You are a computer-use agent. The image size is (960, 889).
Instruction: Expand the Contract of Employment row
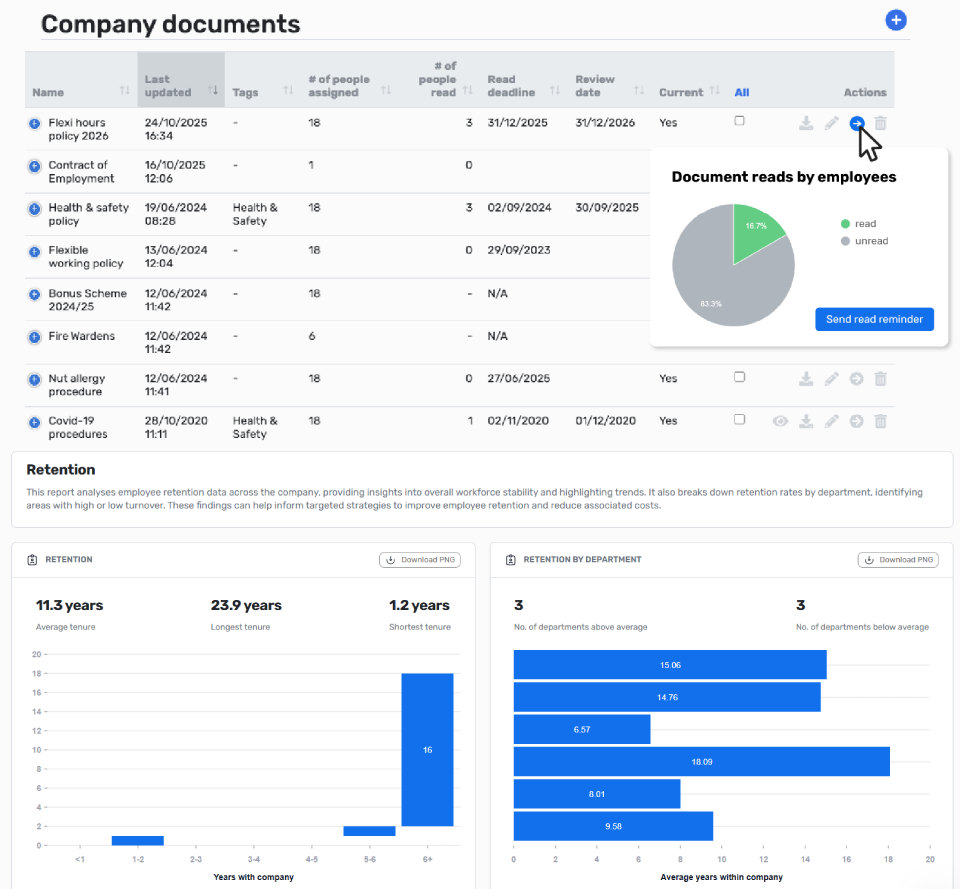tap(34, 166)
